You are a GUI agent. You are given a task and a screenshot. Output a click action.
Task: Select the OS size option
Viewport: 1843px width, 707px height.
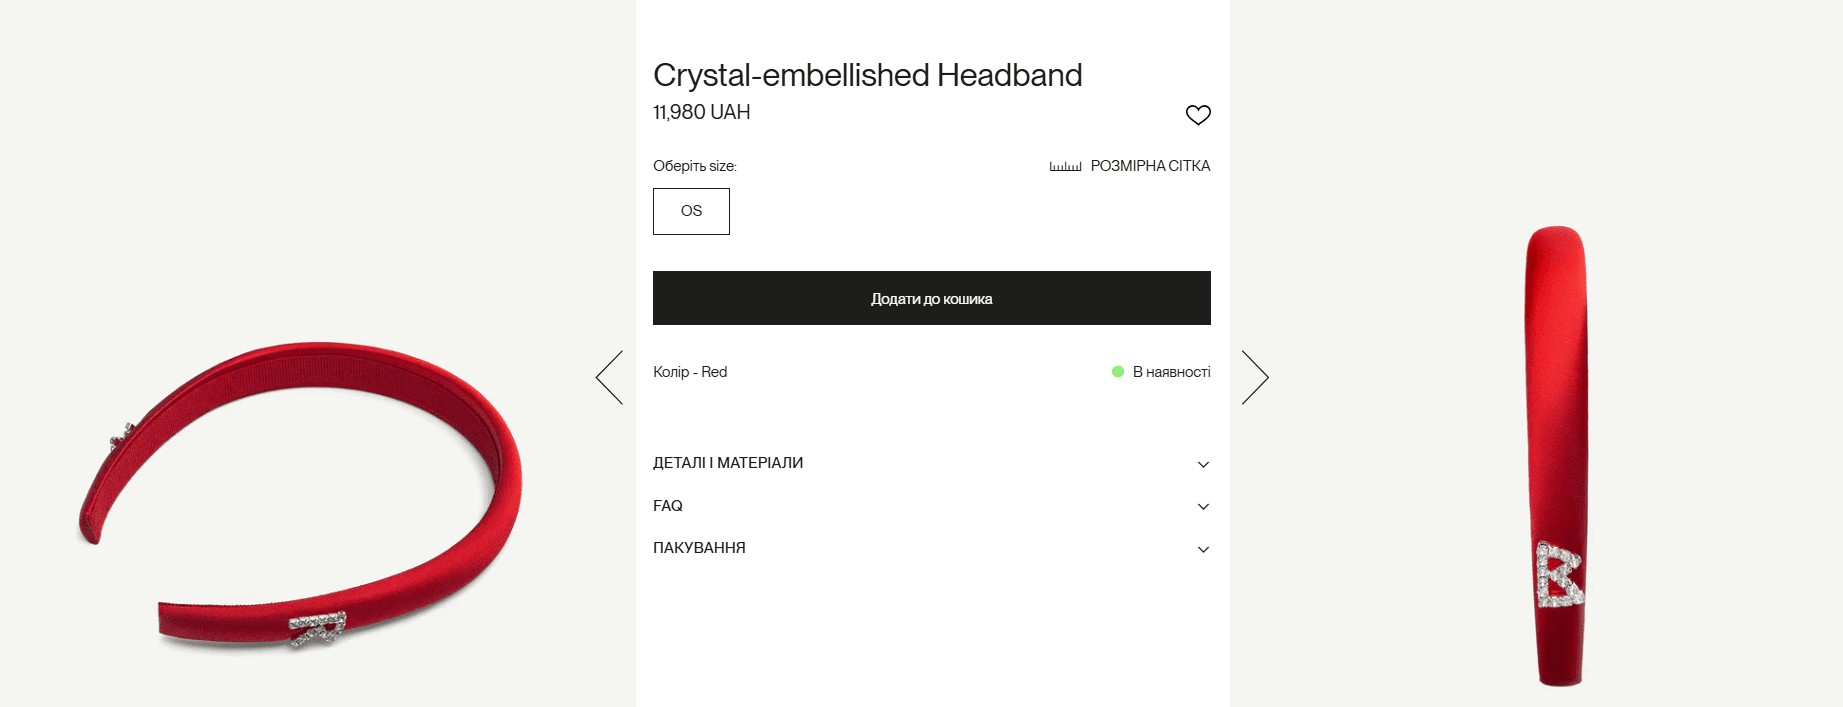pos(691,211)
